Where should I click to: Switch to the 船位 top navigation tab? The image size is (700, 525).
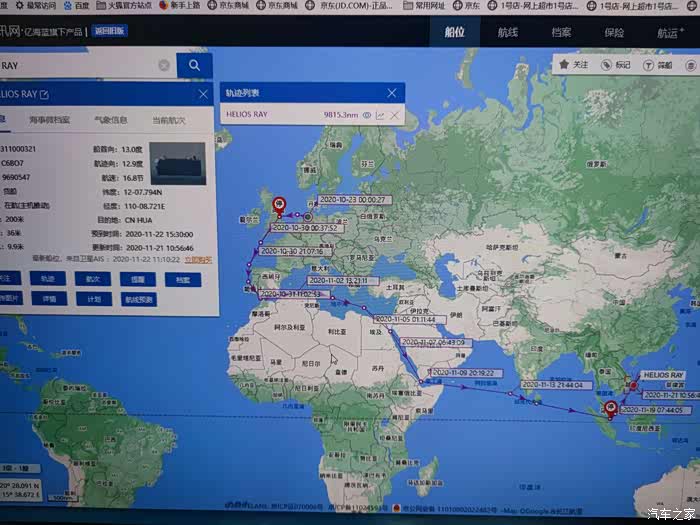454,32
